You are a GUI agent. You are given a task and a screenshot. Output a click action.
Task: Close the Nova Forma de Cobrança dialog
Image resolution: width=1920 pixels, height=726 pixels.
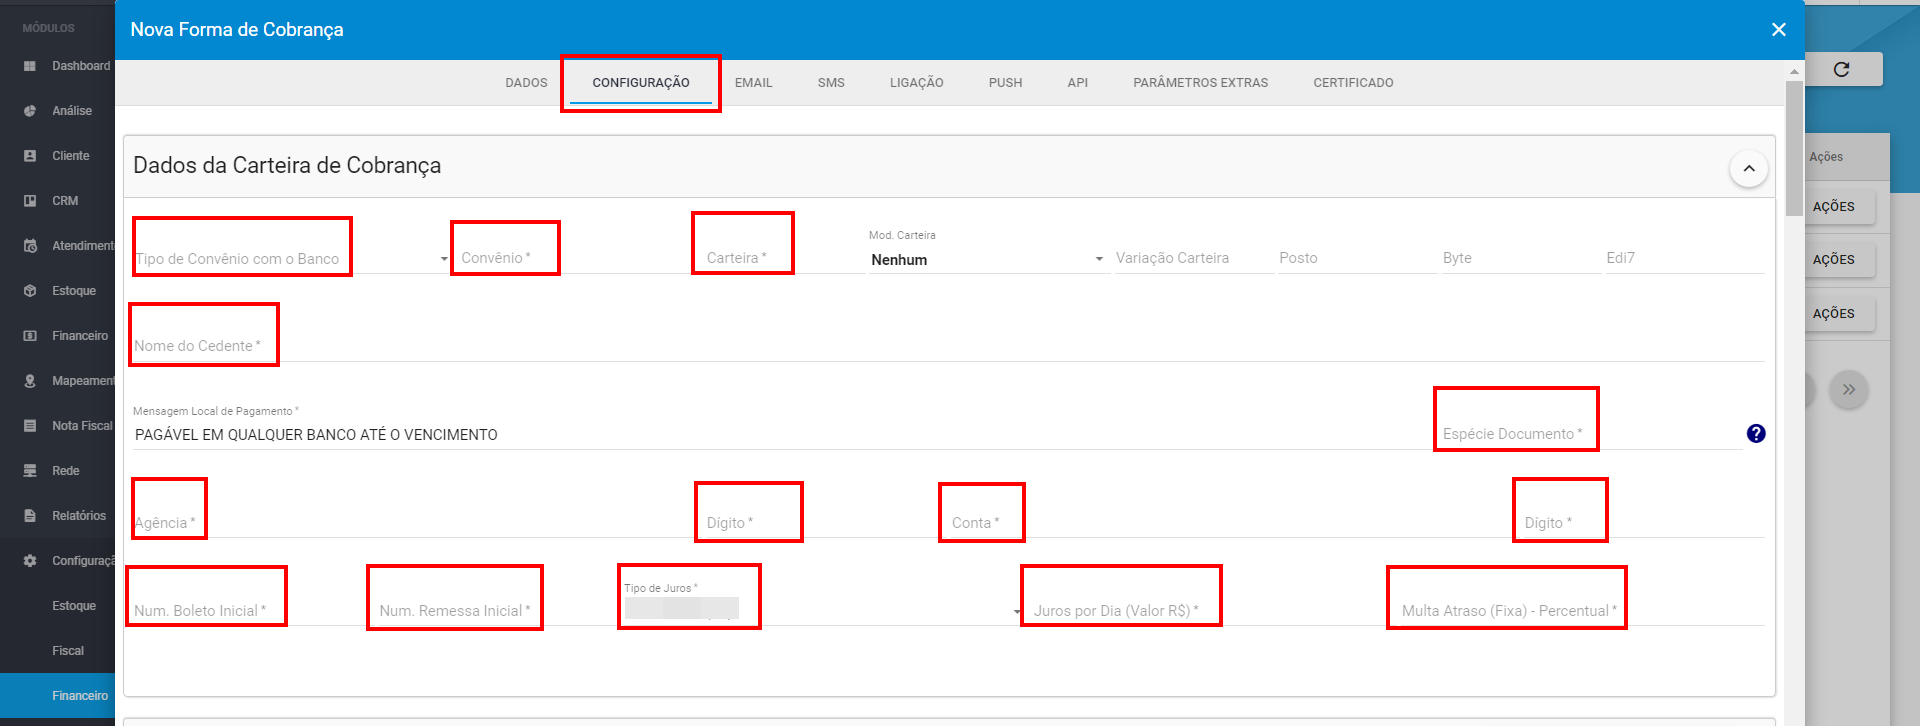[x=1779, y=30]
